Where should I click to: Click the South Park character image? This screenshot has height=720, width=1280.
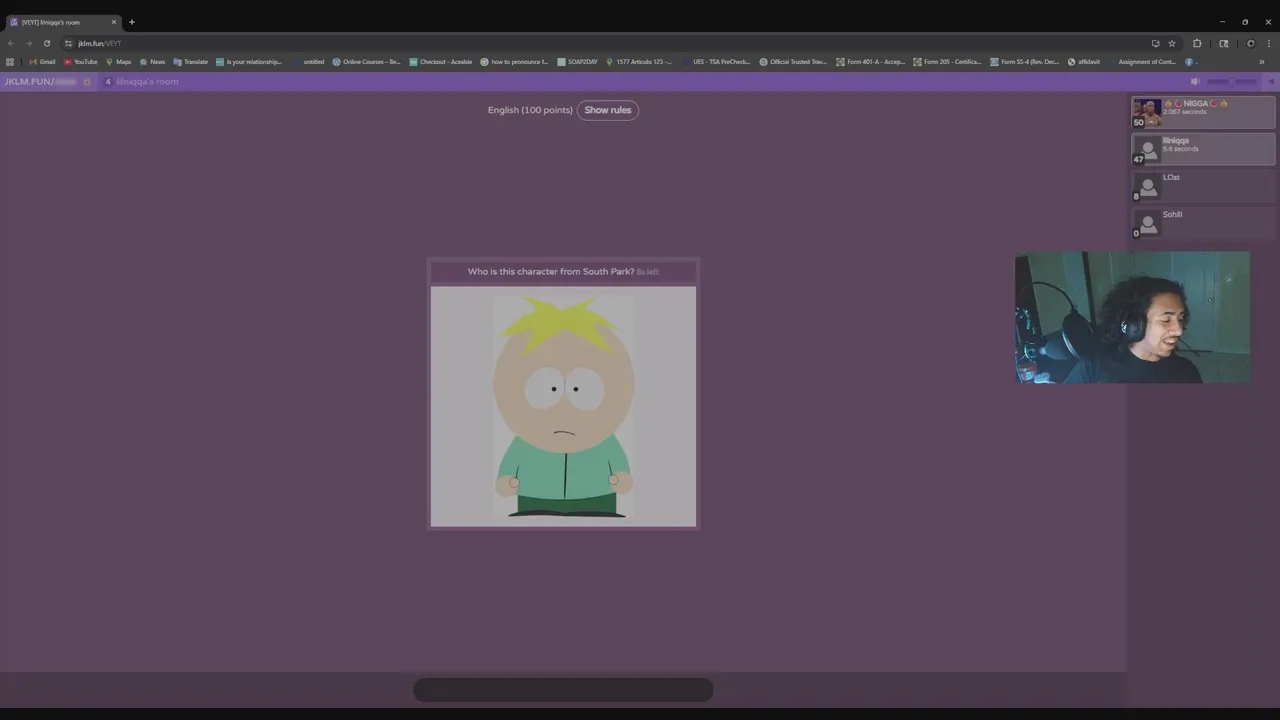point(563,406)
